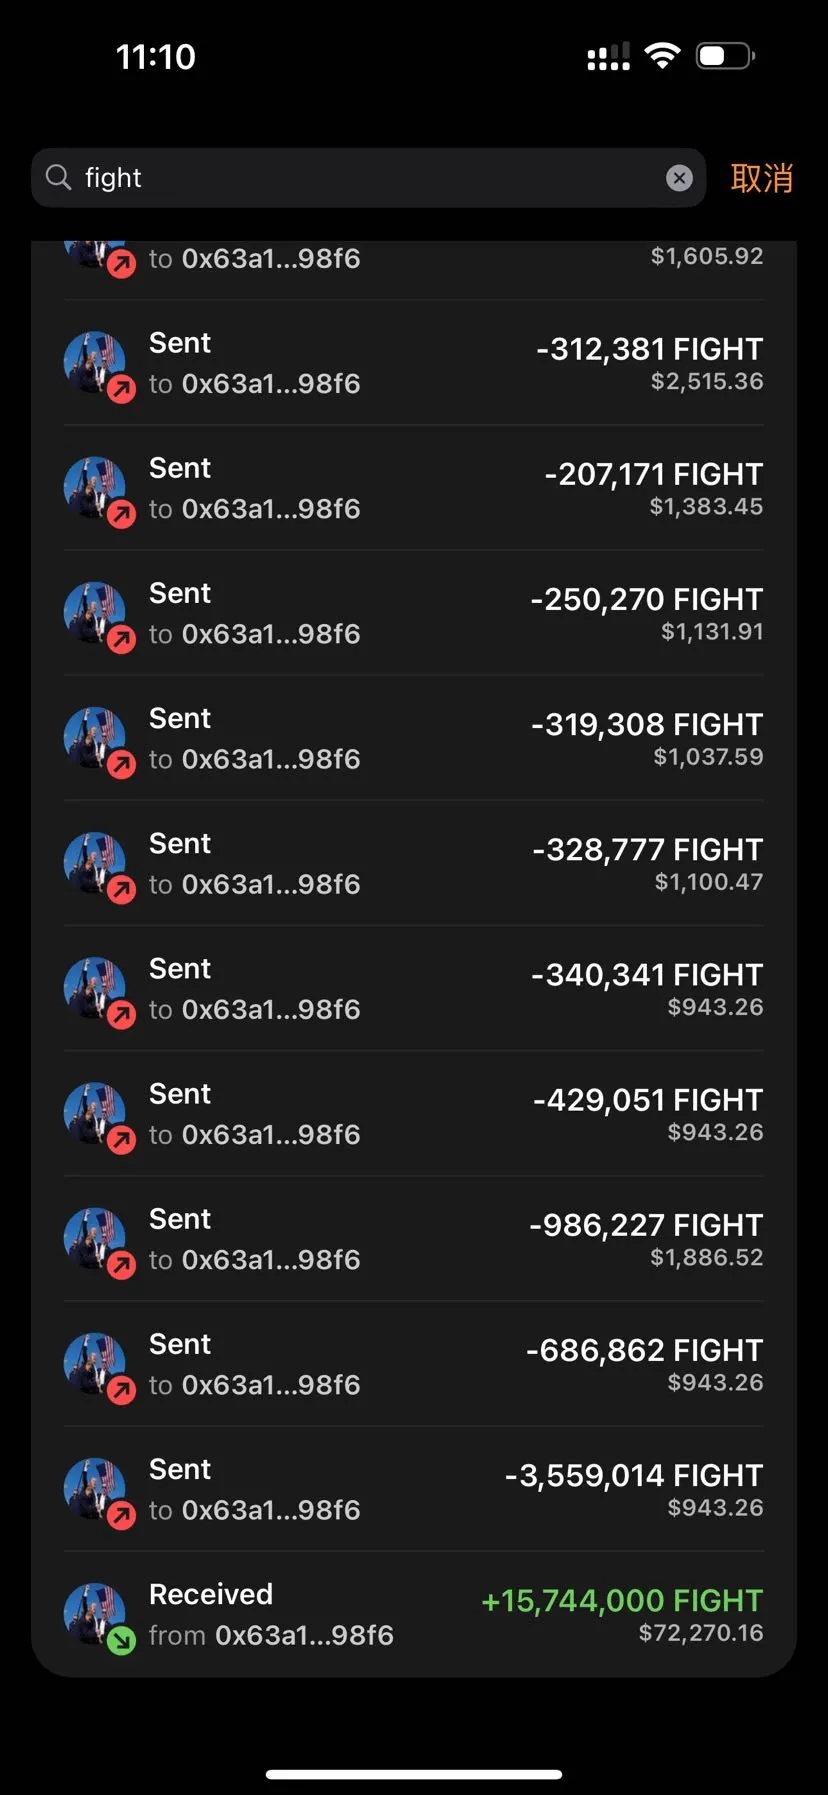Focus the search field containing "fight"

click(368, 178)
